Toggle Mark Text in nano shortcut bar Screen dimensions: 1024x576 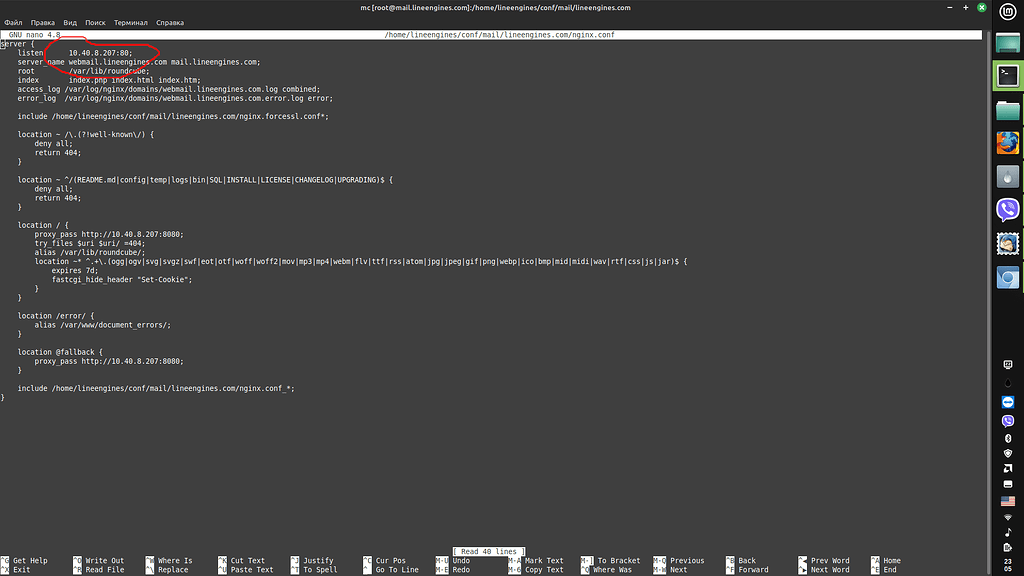(x=543, y=561)
